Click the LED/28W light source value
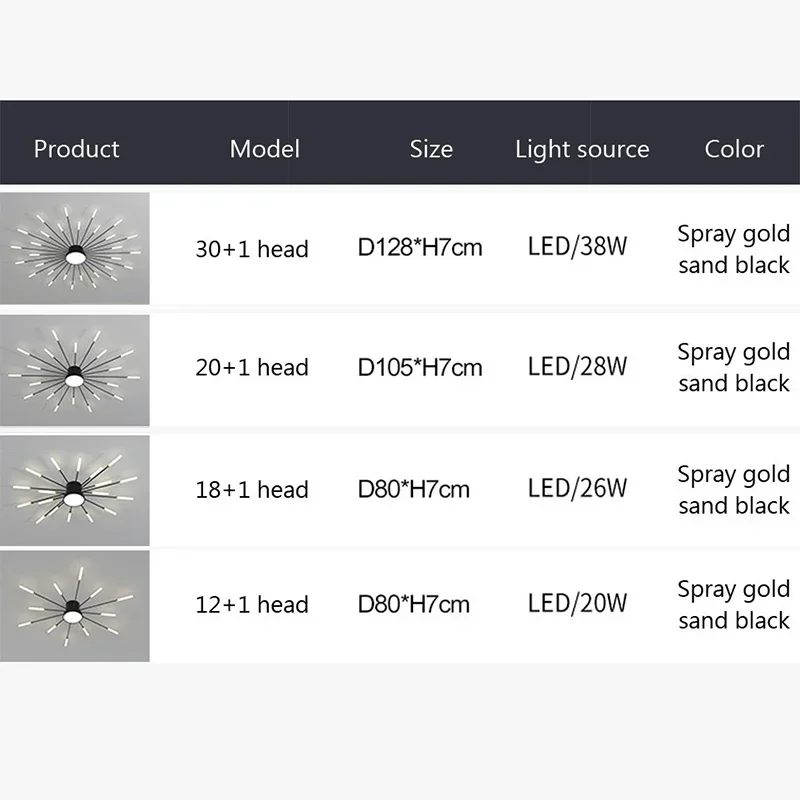 [577, 366]
